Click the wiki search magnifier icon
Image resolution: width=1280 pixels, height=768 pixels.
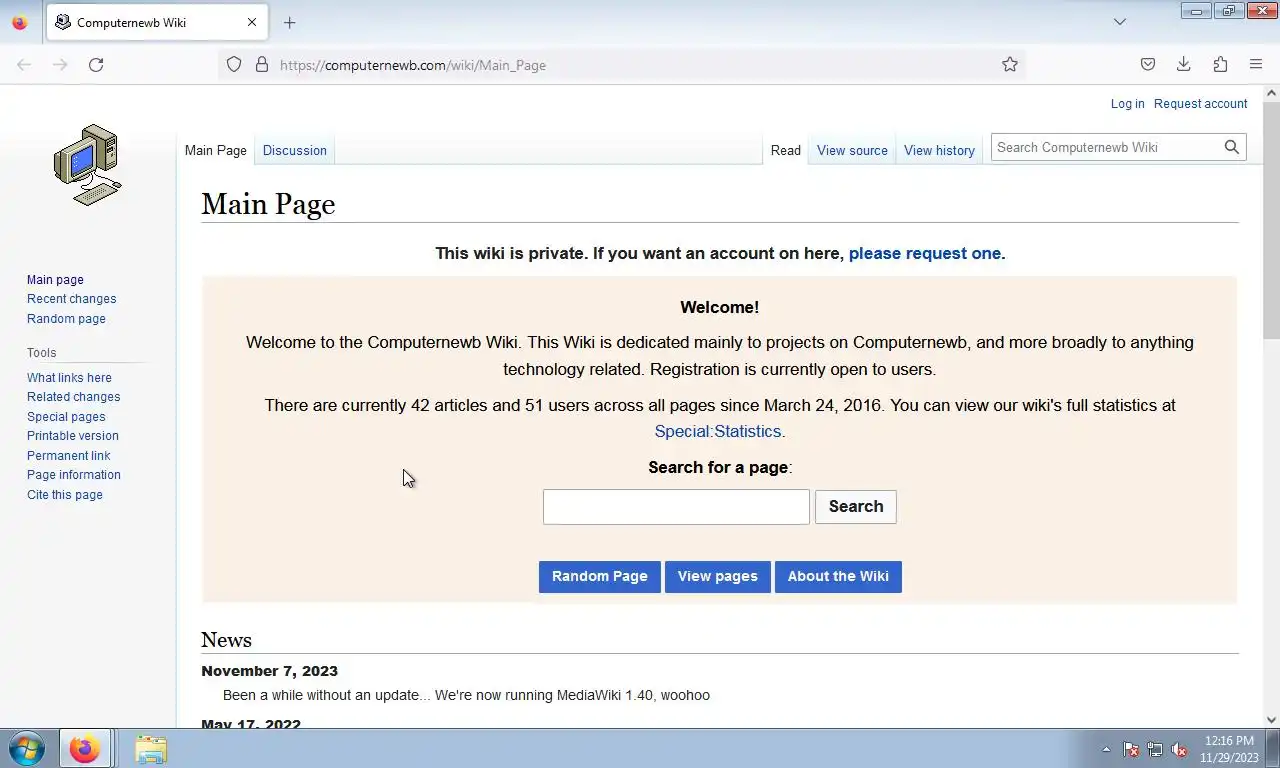pyautogui.click(x=1232, y=147)
